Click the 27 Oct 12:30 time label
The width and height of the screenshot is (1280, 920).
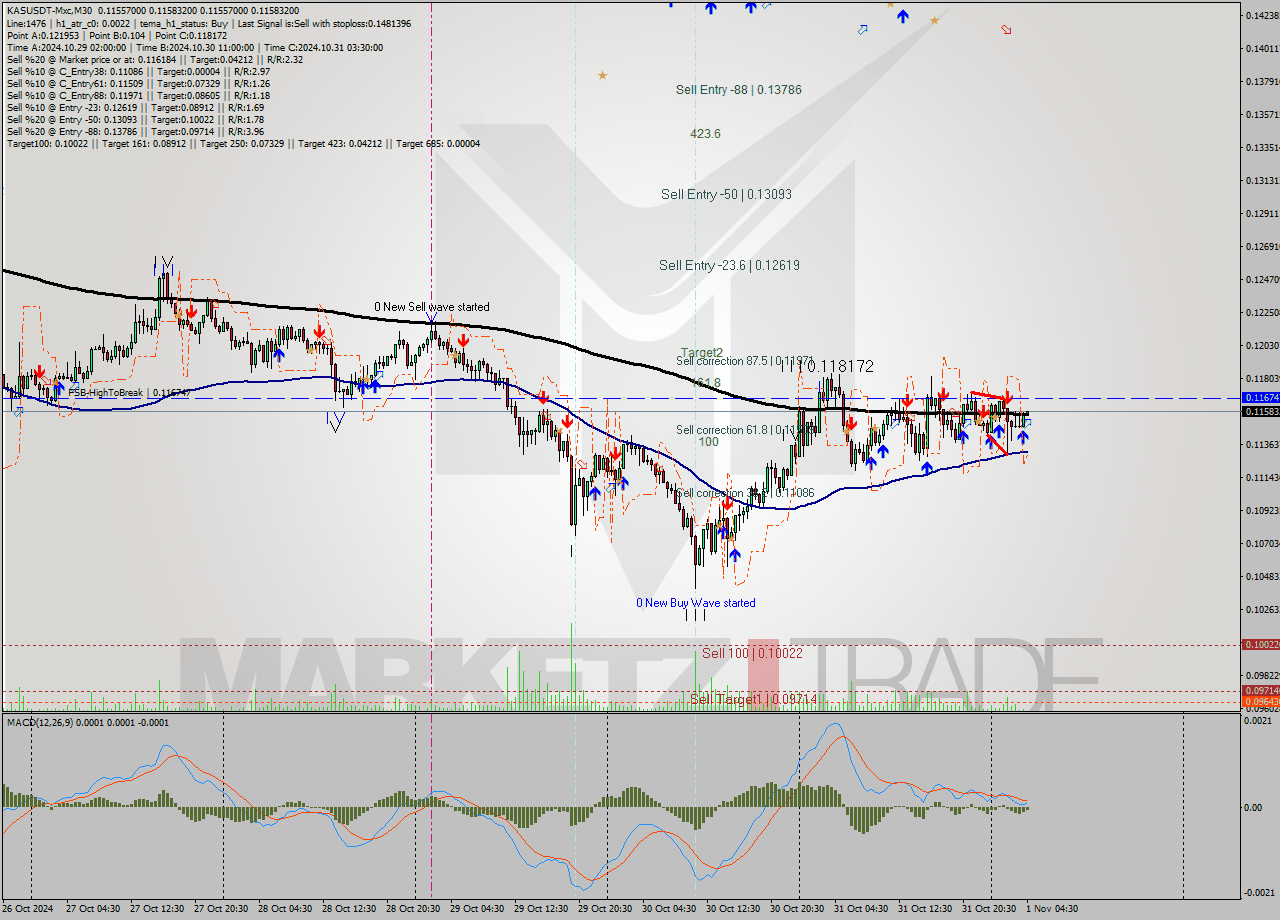158,909
